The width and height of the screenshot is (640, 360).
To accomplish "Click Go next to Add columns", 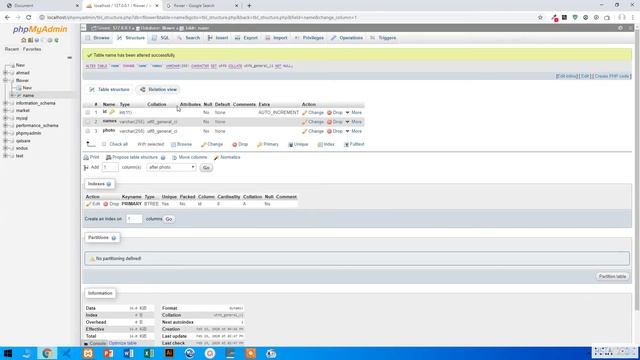I will (206, 168).
